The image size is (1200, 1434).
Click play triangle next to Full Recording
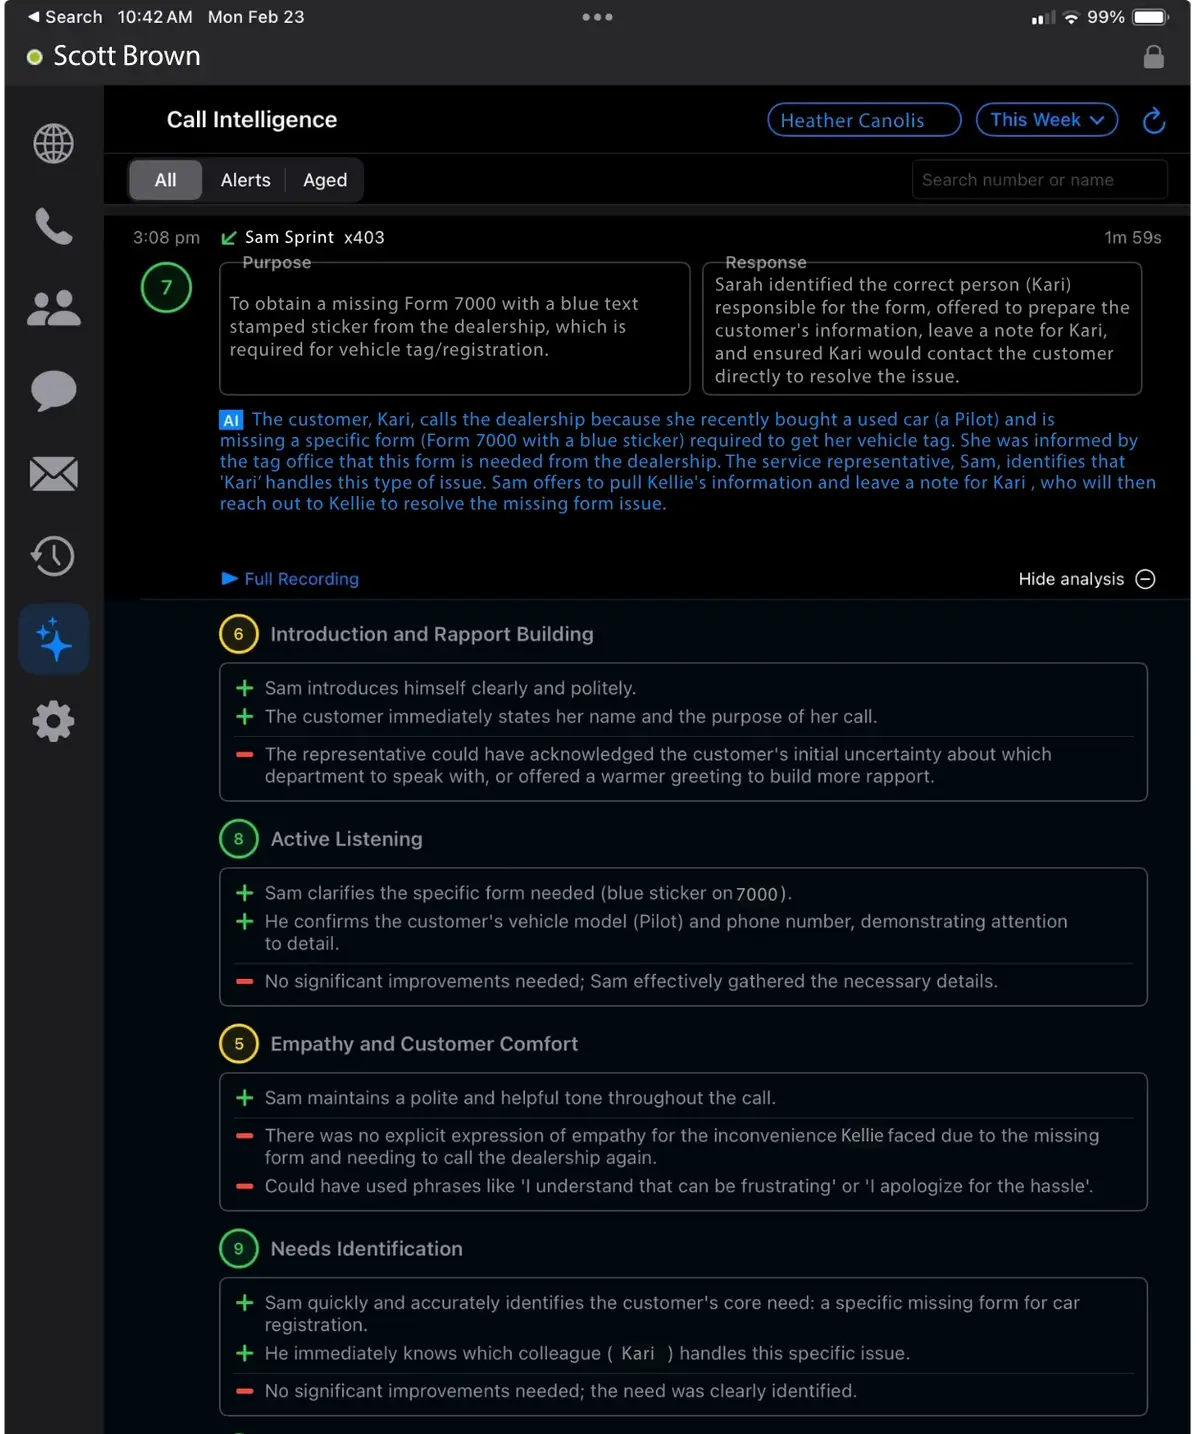pyautogui.click(x=229, y=578)
